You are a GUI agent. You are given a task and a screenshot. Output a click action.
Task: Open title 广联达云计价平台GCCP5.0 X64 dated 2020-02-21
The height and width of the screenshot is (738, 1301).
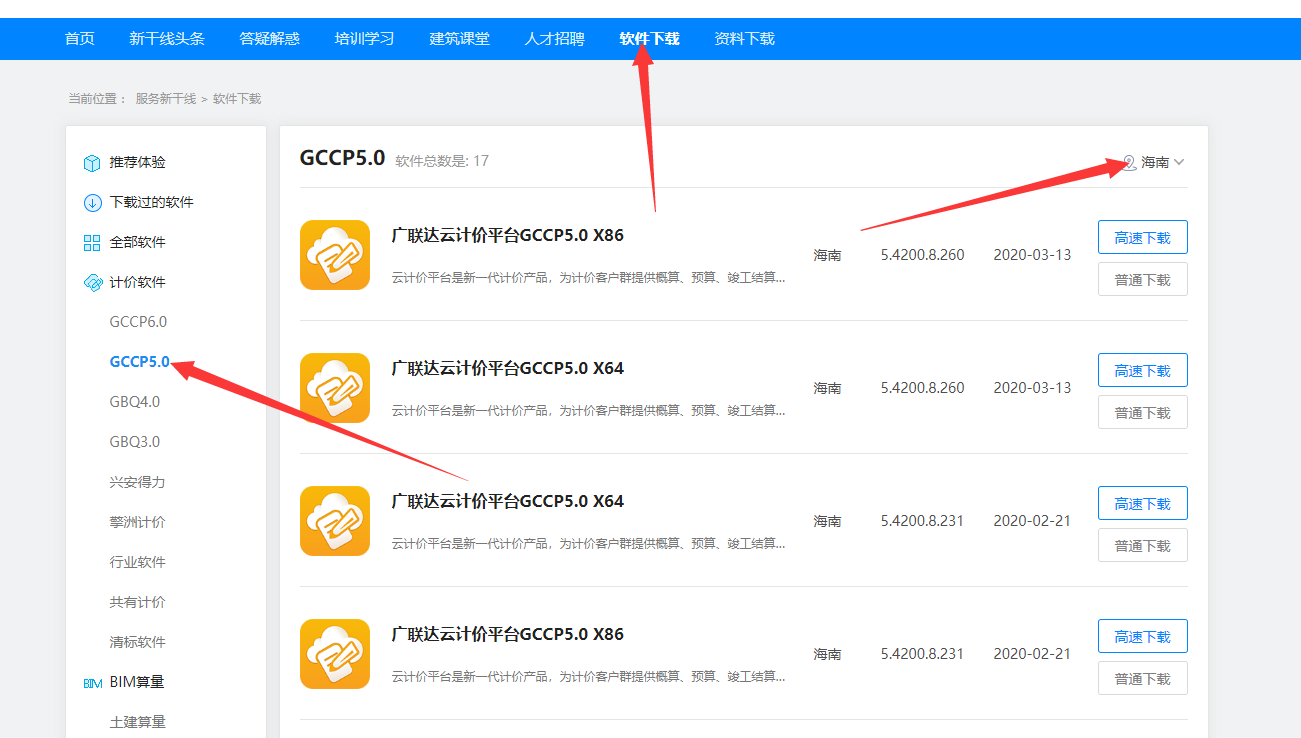(x=508, y=502)
